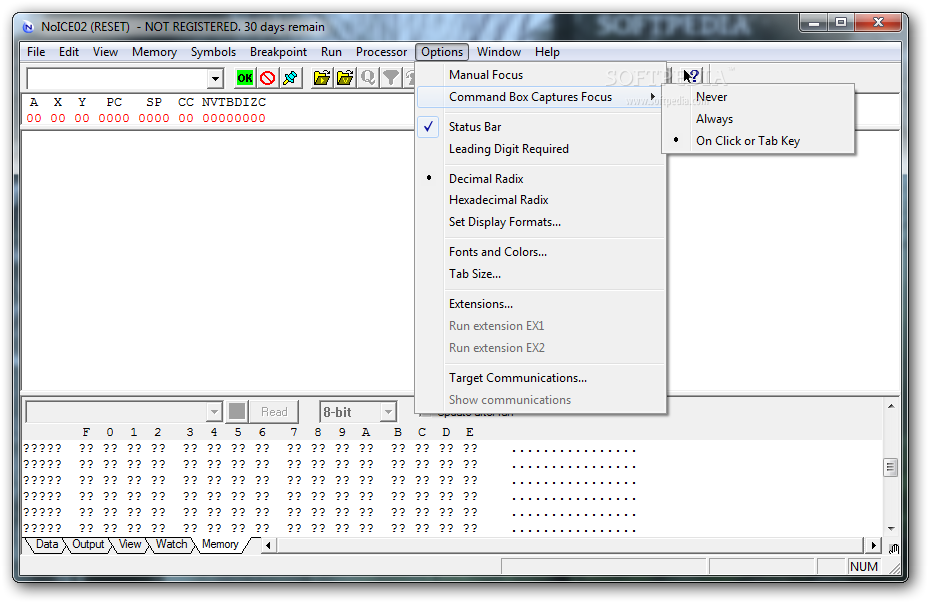The height and width of the screenshot is (603, 929).
Task: Select On Click or Tab Key option
Action: coord(758,140)
